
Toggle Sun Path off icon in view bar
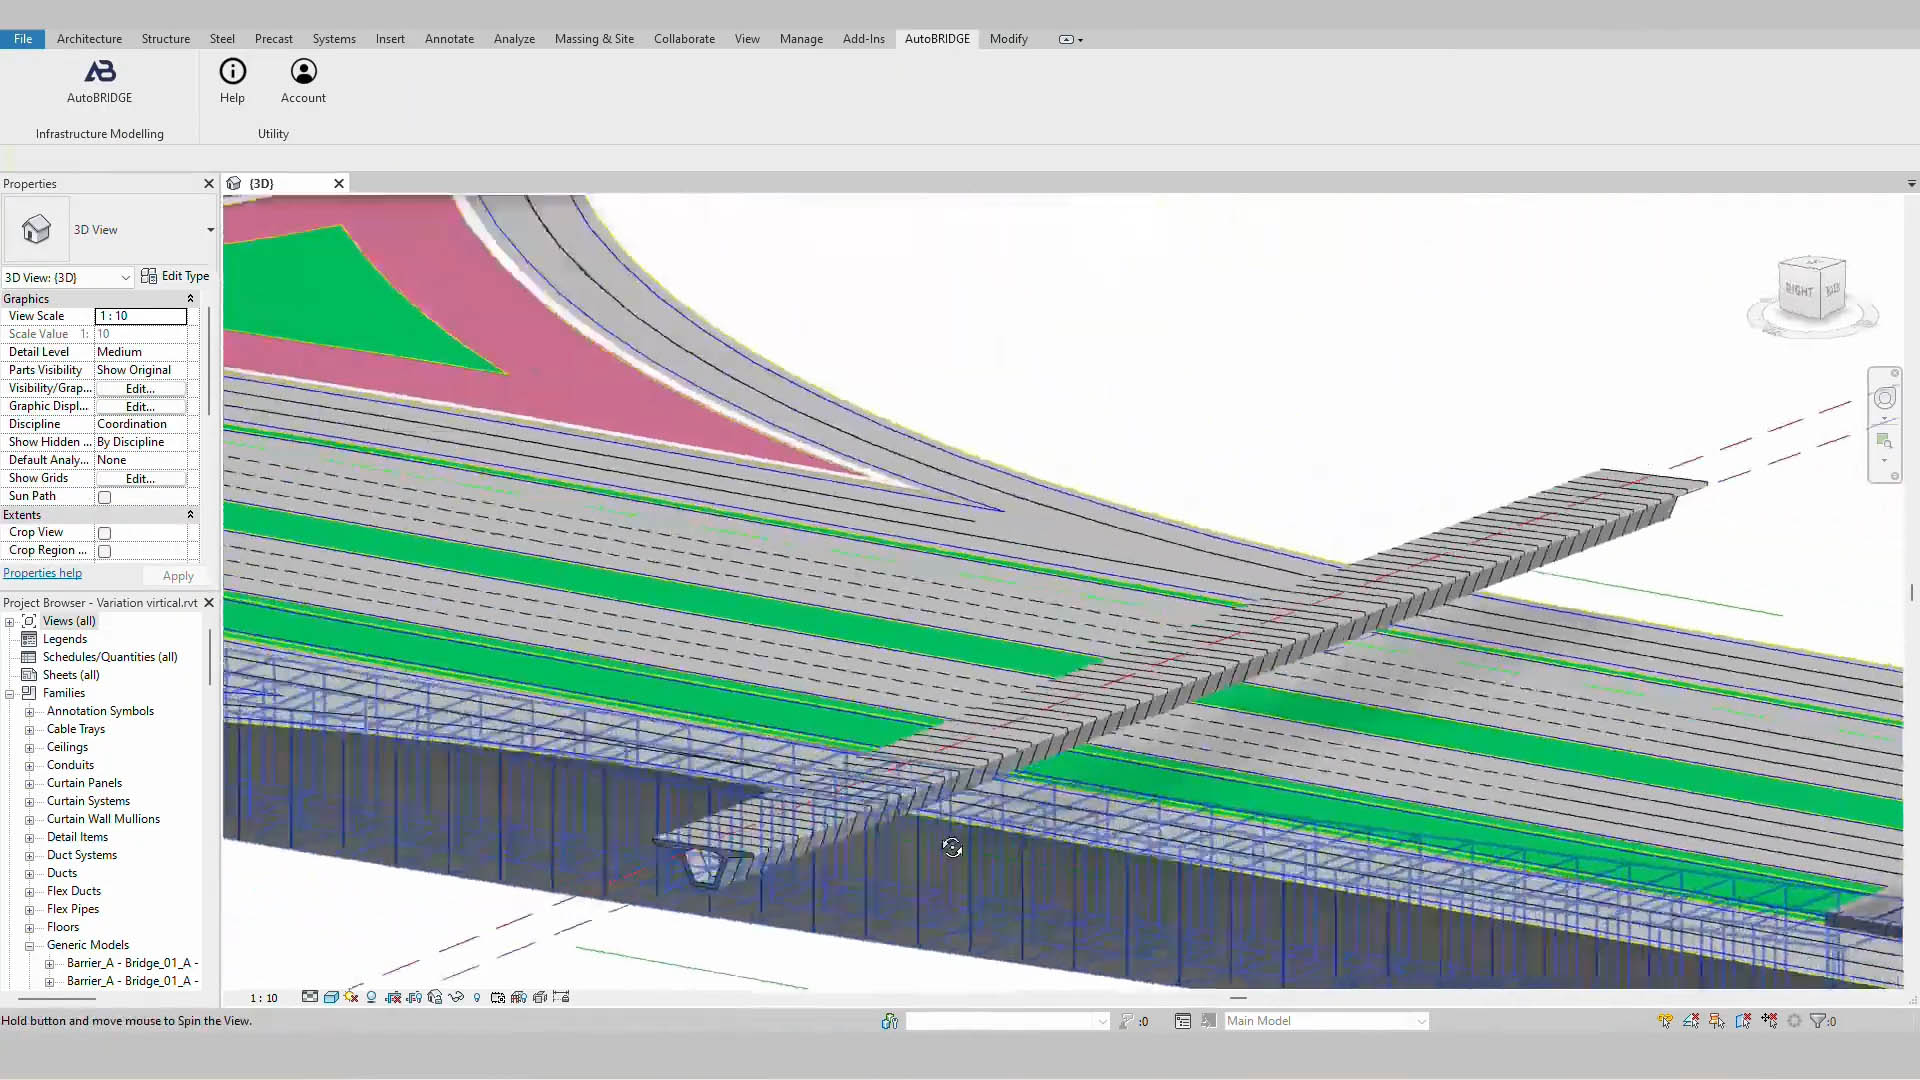pos(351,997)
